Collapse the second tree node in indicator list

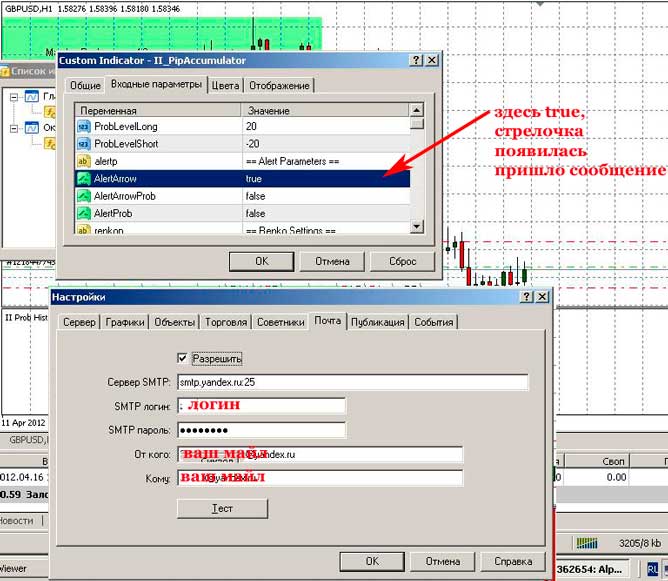(14, 128)
